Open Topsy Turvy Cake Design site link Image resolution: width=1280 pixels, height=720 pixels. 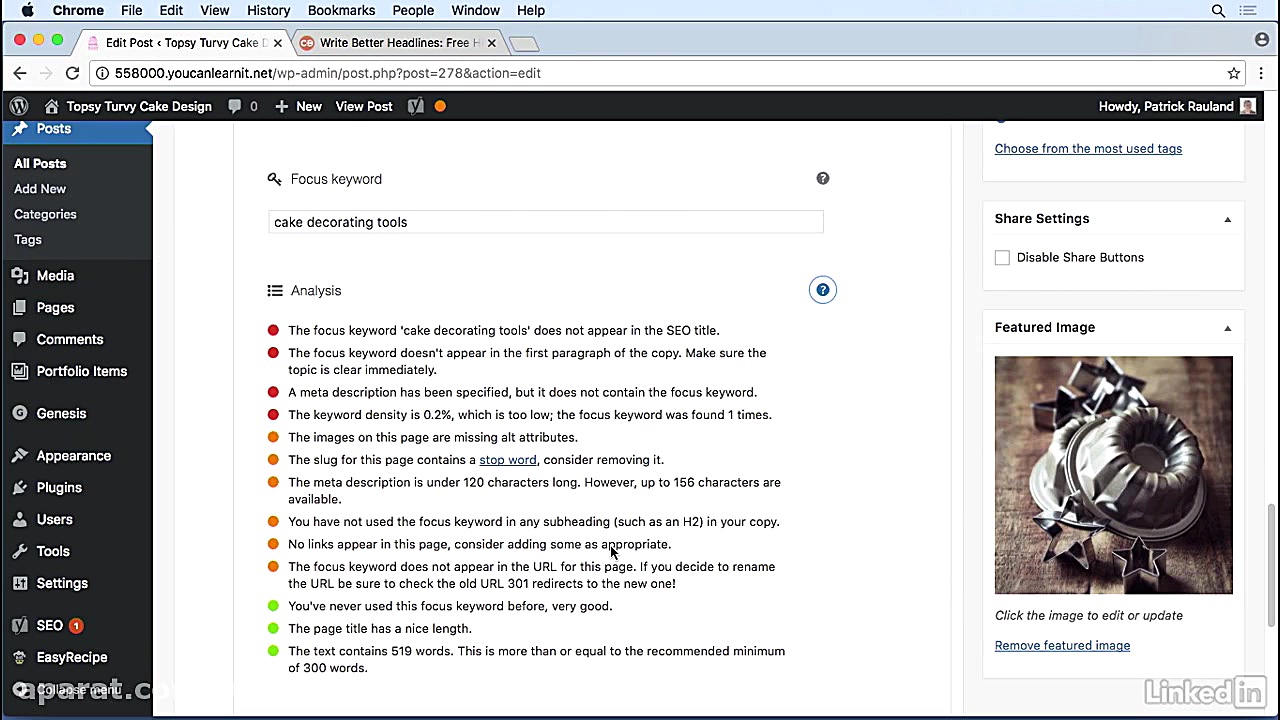[x=129, y=106]
